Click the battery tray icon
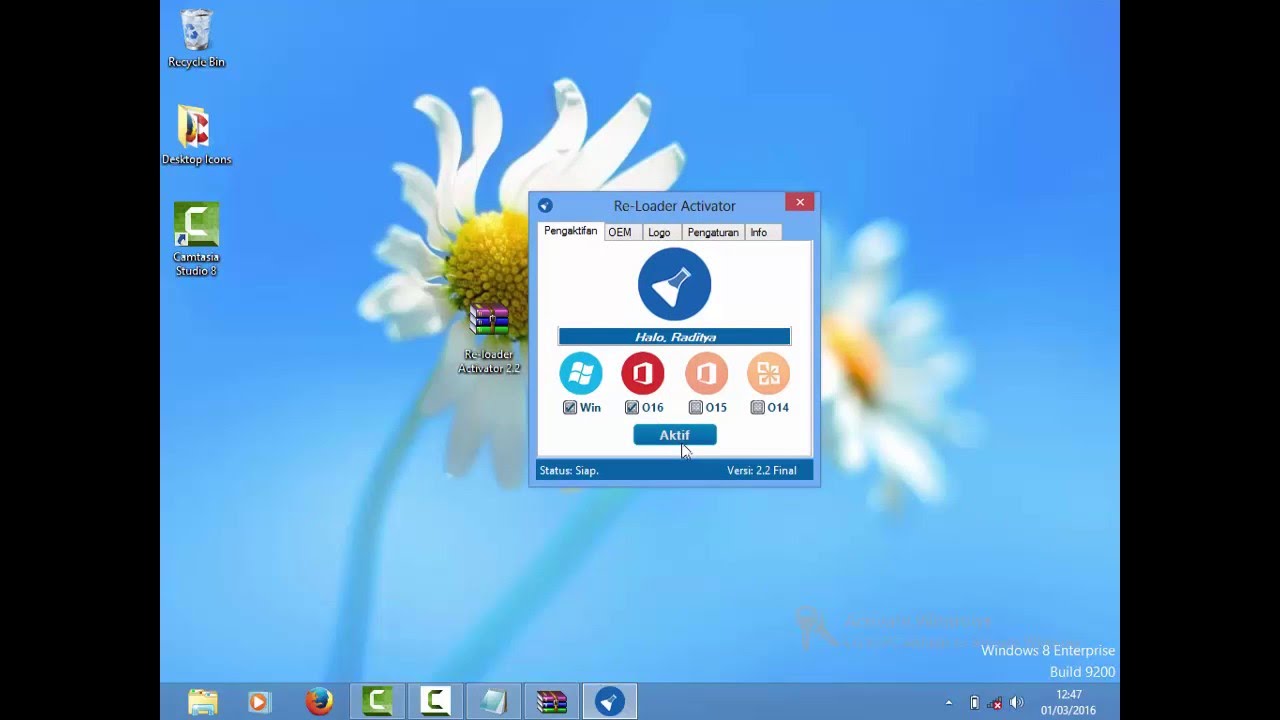Image resolution: width=1280 pixels, height=720 pixels. click(974, 703)
